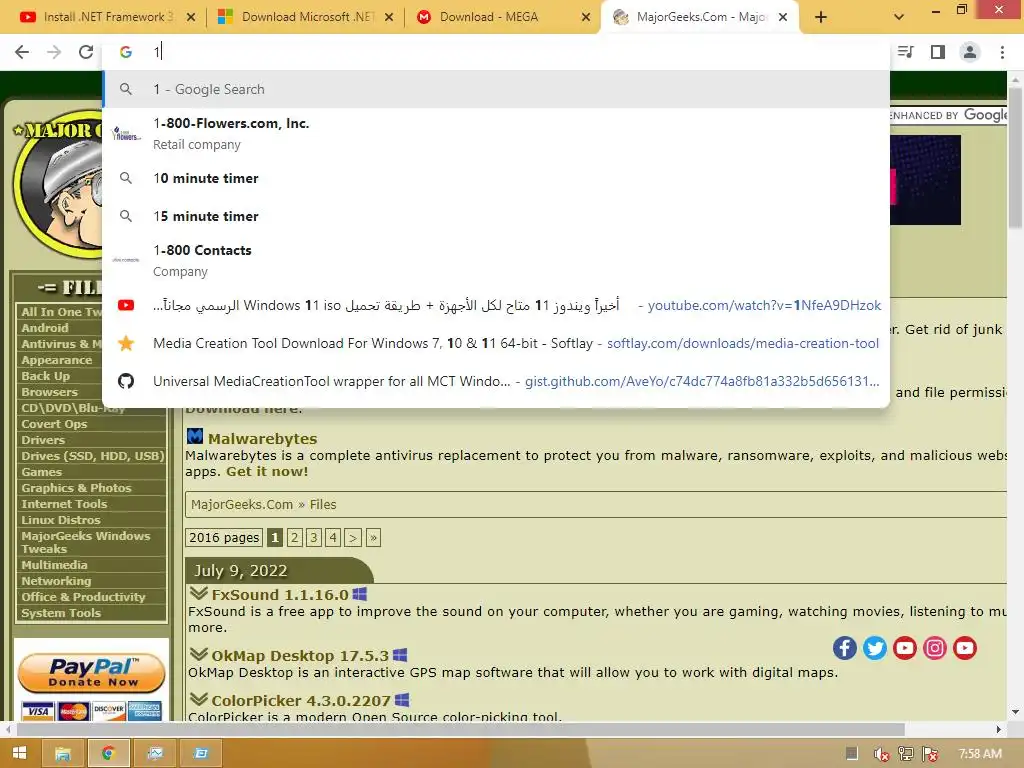The width and height of the screenshot is (1024, 768).
Task: Open the Drivers category
Action: tap(42, 440)
